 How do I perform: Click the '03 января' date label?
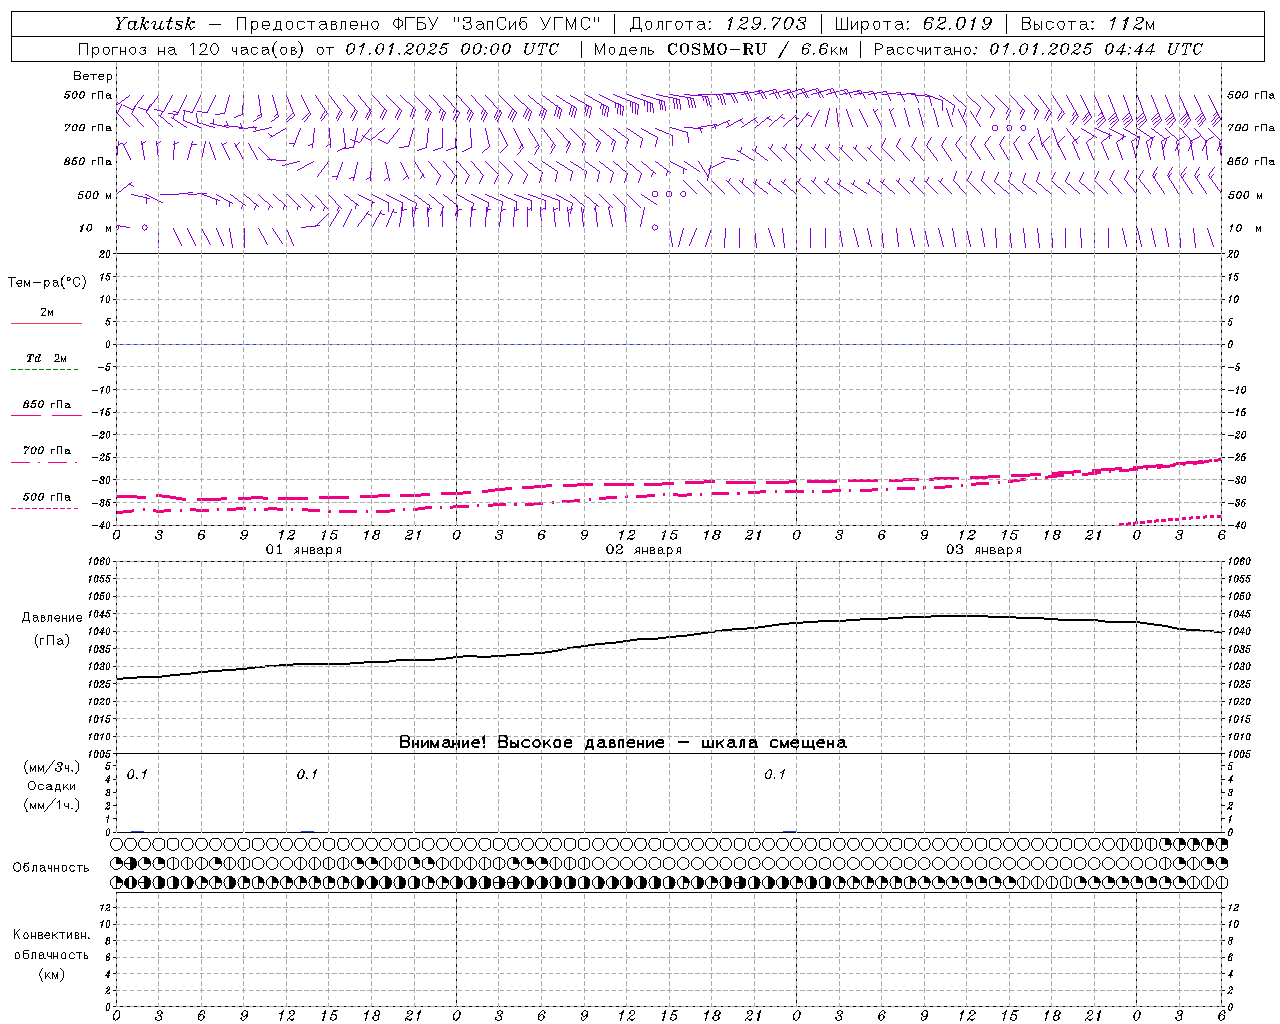tap(984, 550)
